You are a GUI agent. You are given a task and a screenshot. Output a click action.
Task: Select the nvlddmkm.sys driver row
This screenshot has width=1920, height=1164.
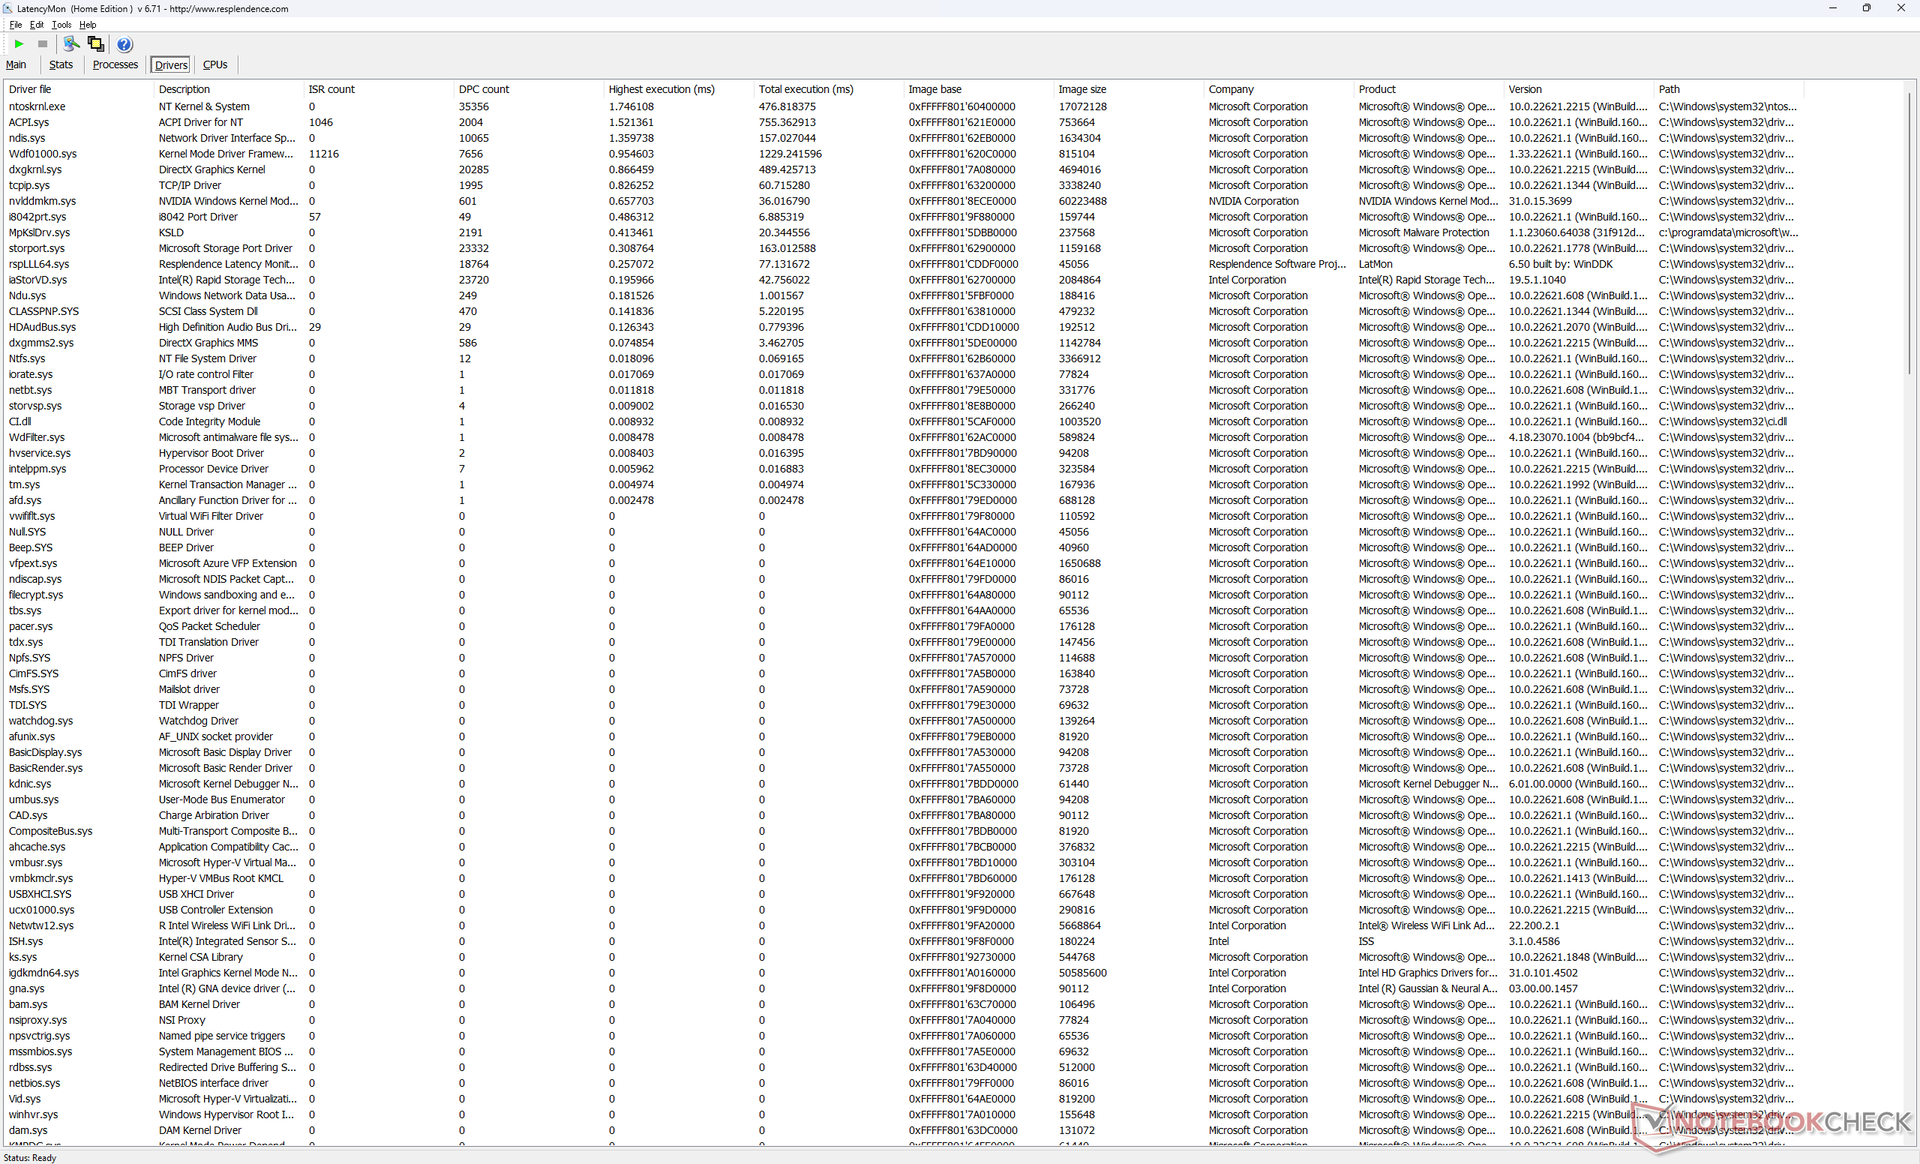pos(42,201)
